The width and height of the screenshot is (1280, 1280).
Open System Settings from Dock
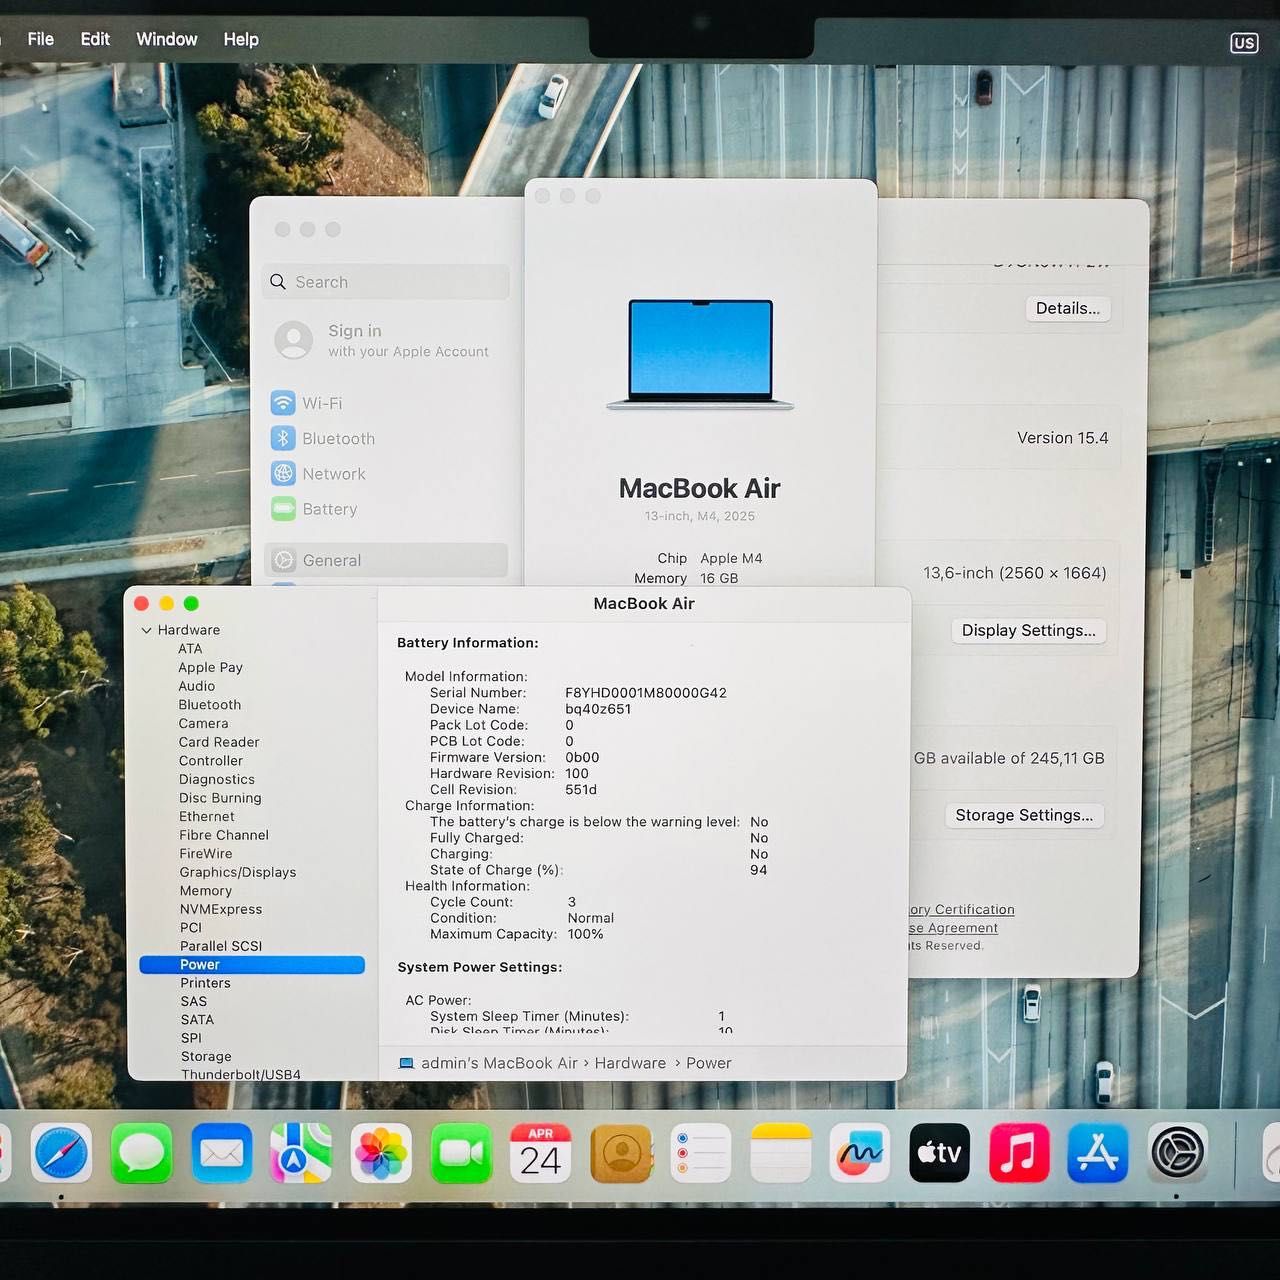1178,1153
